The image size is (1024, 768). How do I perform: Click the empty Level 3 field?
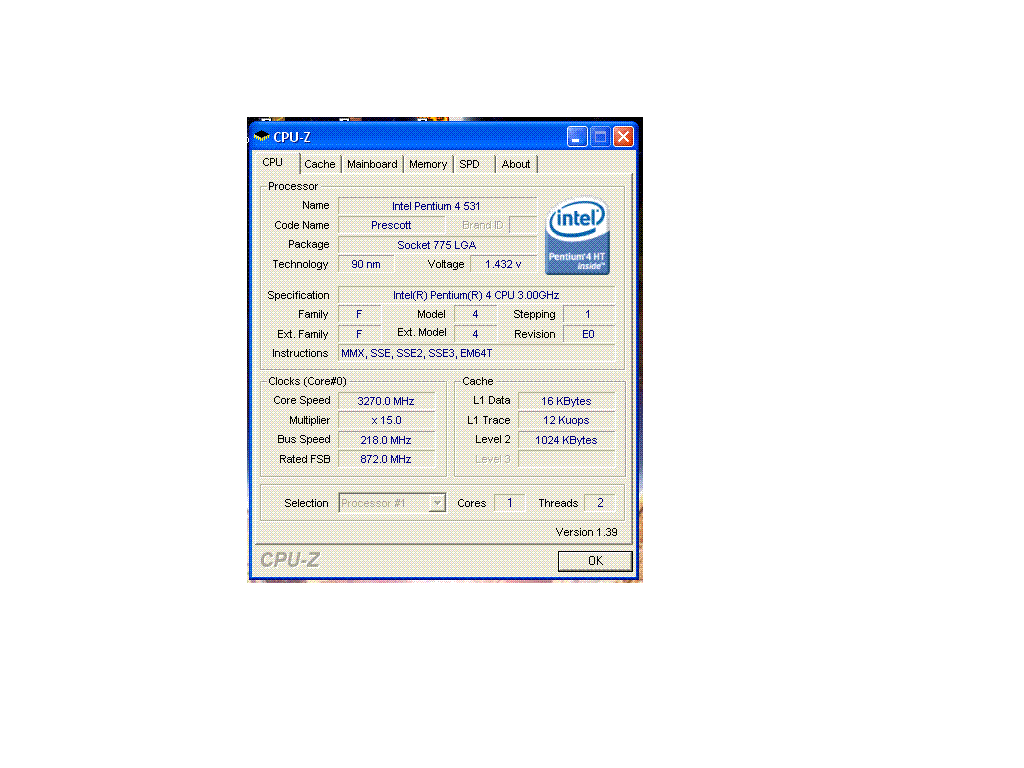(566, 460)
